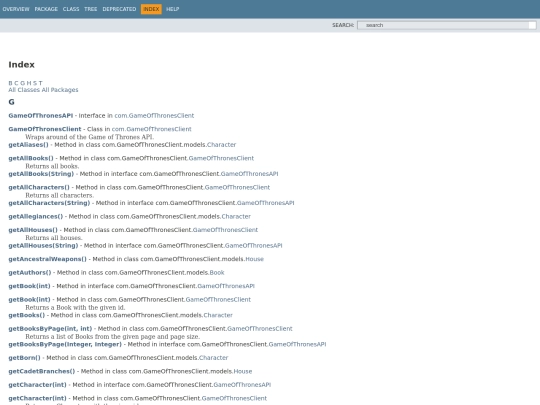Open the getAllBooks(String) method link
Viewport: 540px width, 405px height.
(x=41, y=174)
